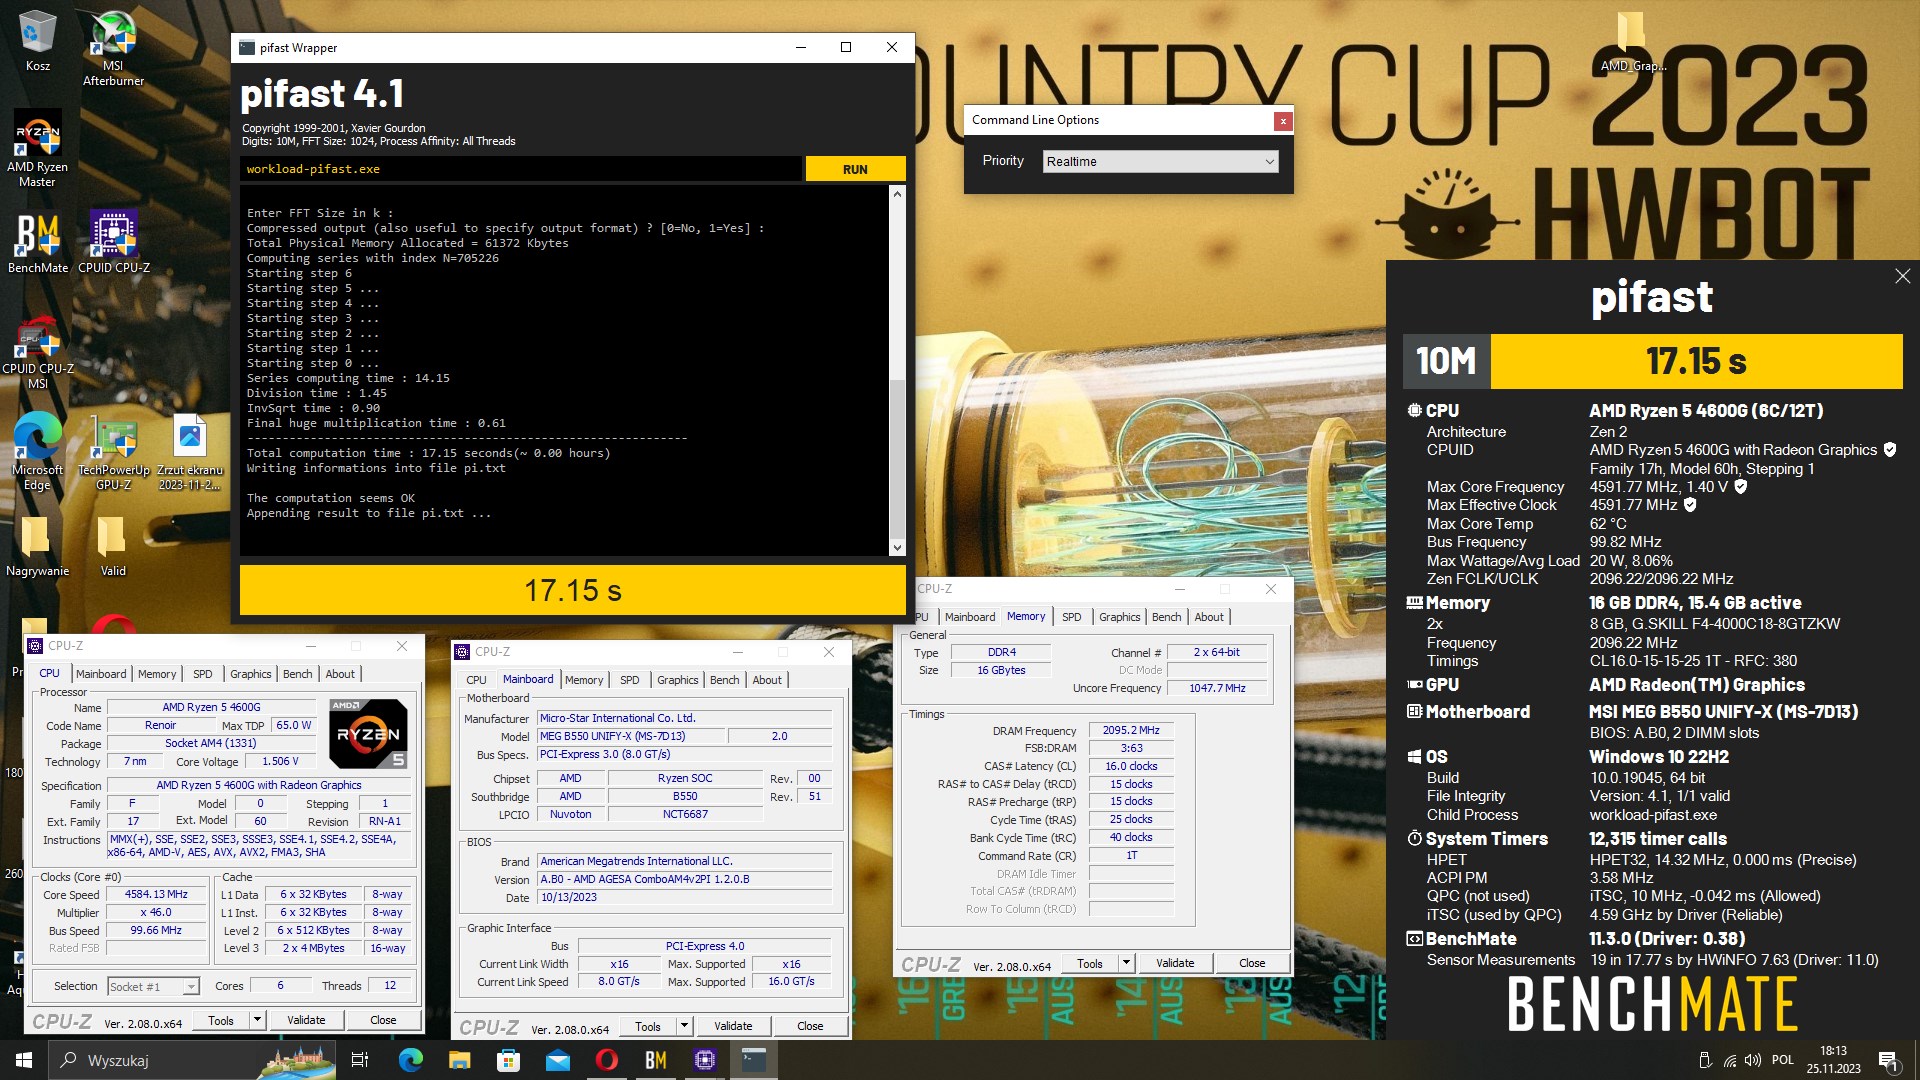Viewport: 1920px width, 1080px height.
Task: Open Opera browser from the taskbar
Action: pyautogui.click(x=606, y=1060)
